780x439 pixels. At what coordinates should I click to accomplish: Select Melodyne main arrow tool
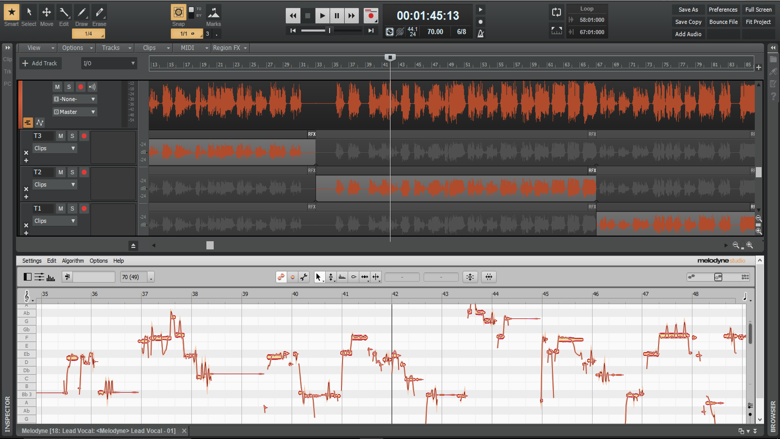318,277
